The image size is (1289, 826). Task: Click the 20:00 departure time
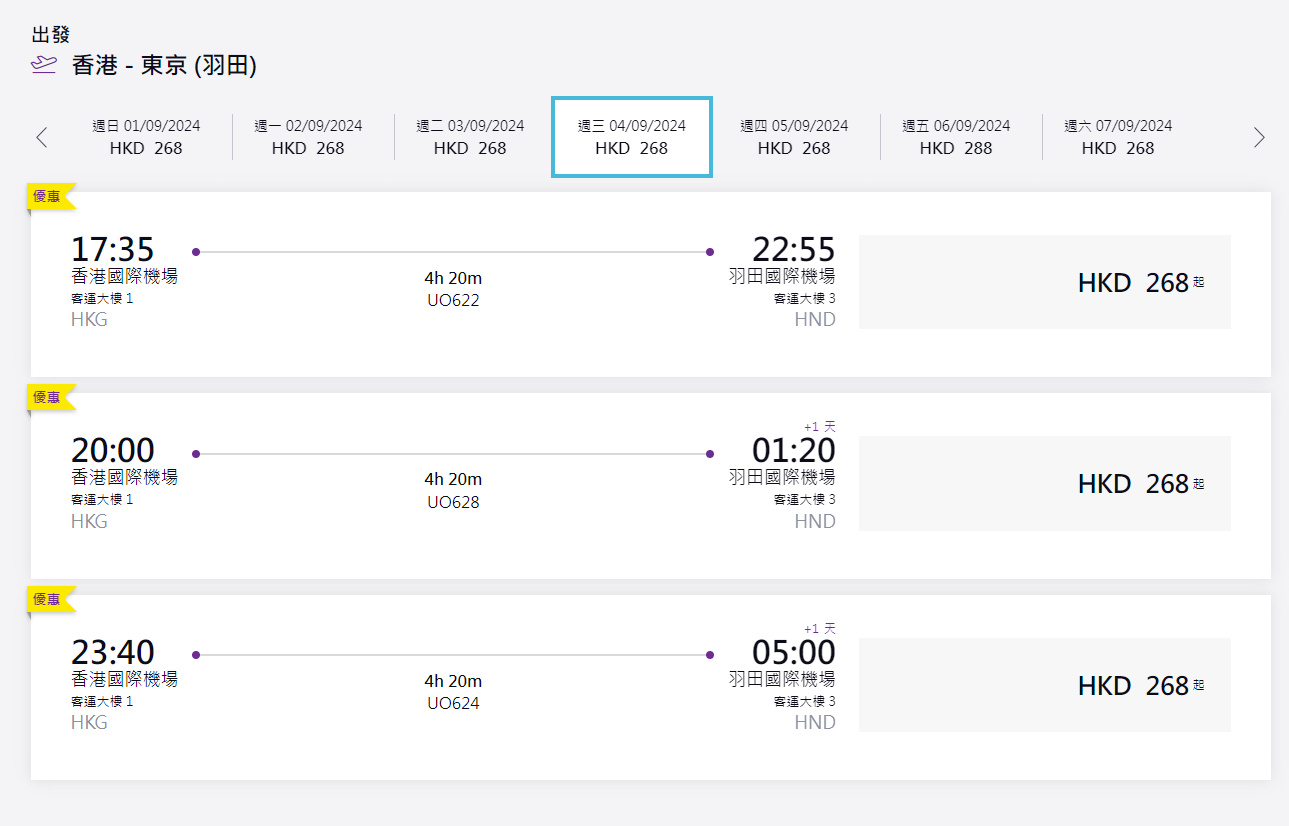click(113, 451)
